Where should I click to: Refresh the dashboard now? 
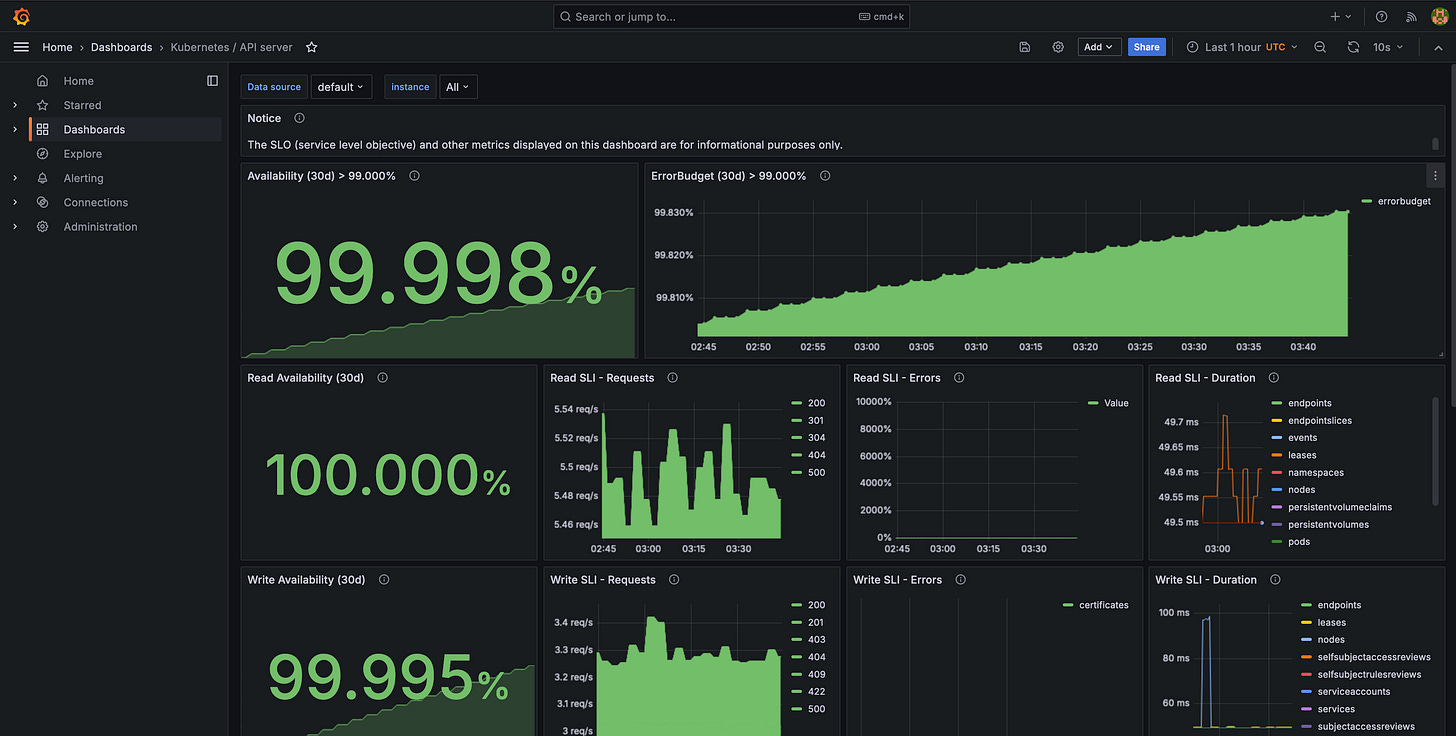tap(1353, 47)
